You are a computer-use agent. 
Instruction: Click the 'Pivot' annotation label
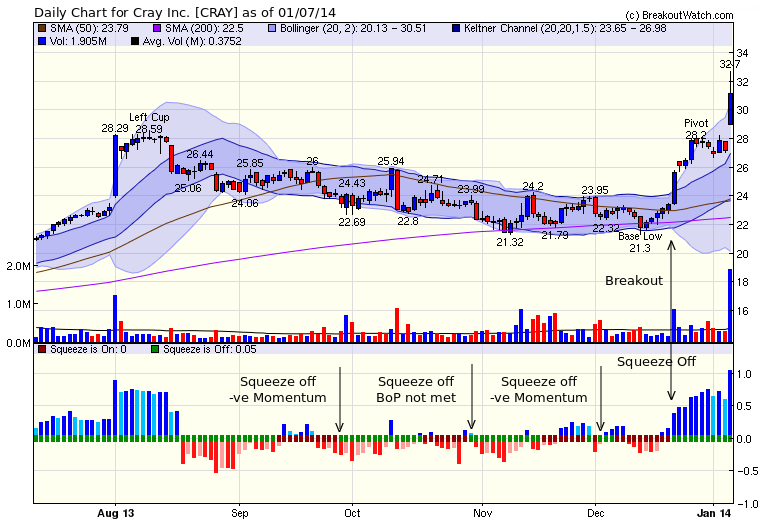[x=696, y=123]
